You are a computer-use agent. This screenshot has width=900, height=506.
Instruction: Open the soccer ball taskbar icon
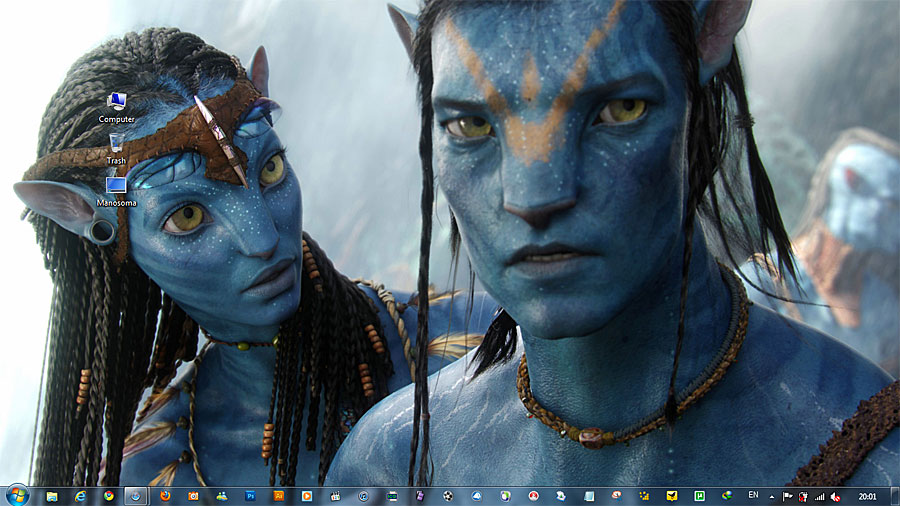(448, 496)
